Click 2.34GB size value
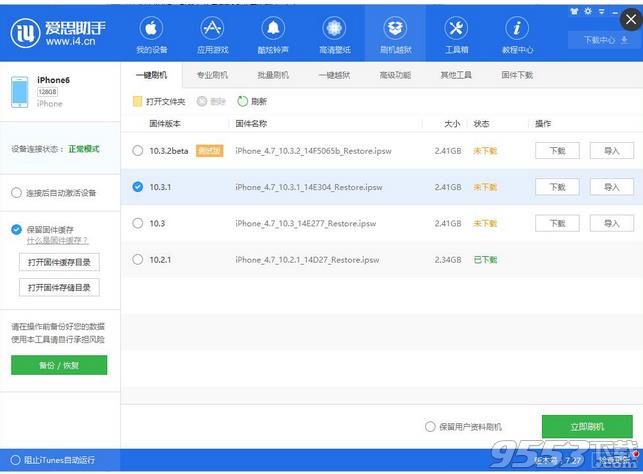Image resolution: width=643 pixels, height=474 pixels. (448, 260)
